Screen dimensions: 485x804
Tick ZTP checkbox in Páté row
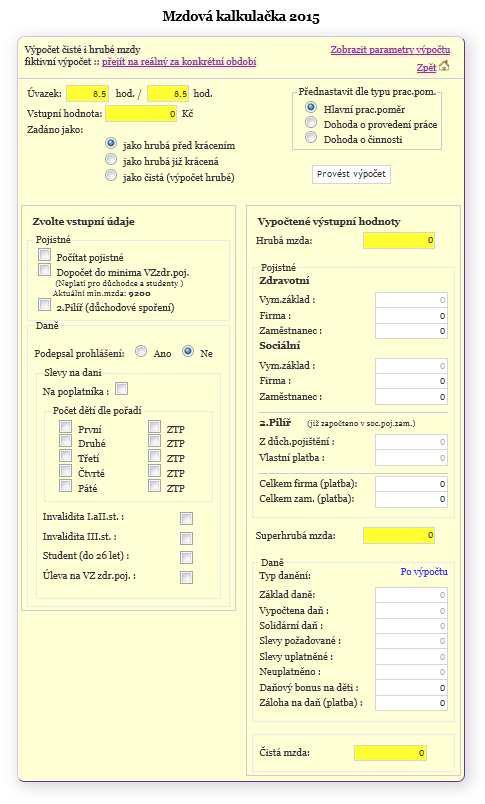(x=154, y=486)
